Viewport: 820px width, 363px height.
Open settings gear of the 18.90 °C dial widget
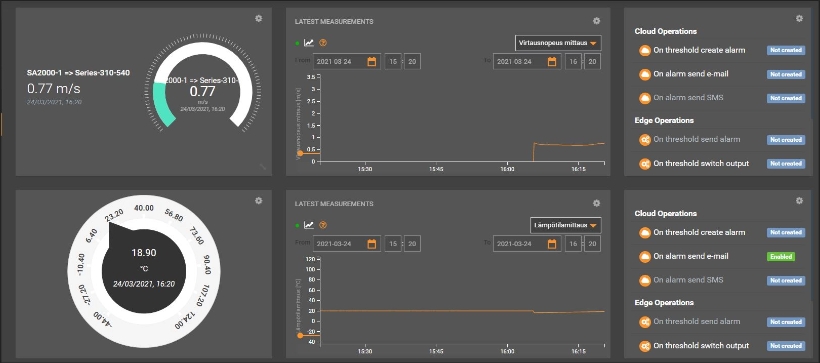click(258, 201)
